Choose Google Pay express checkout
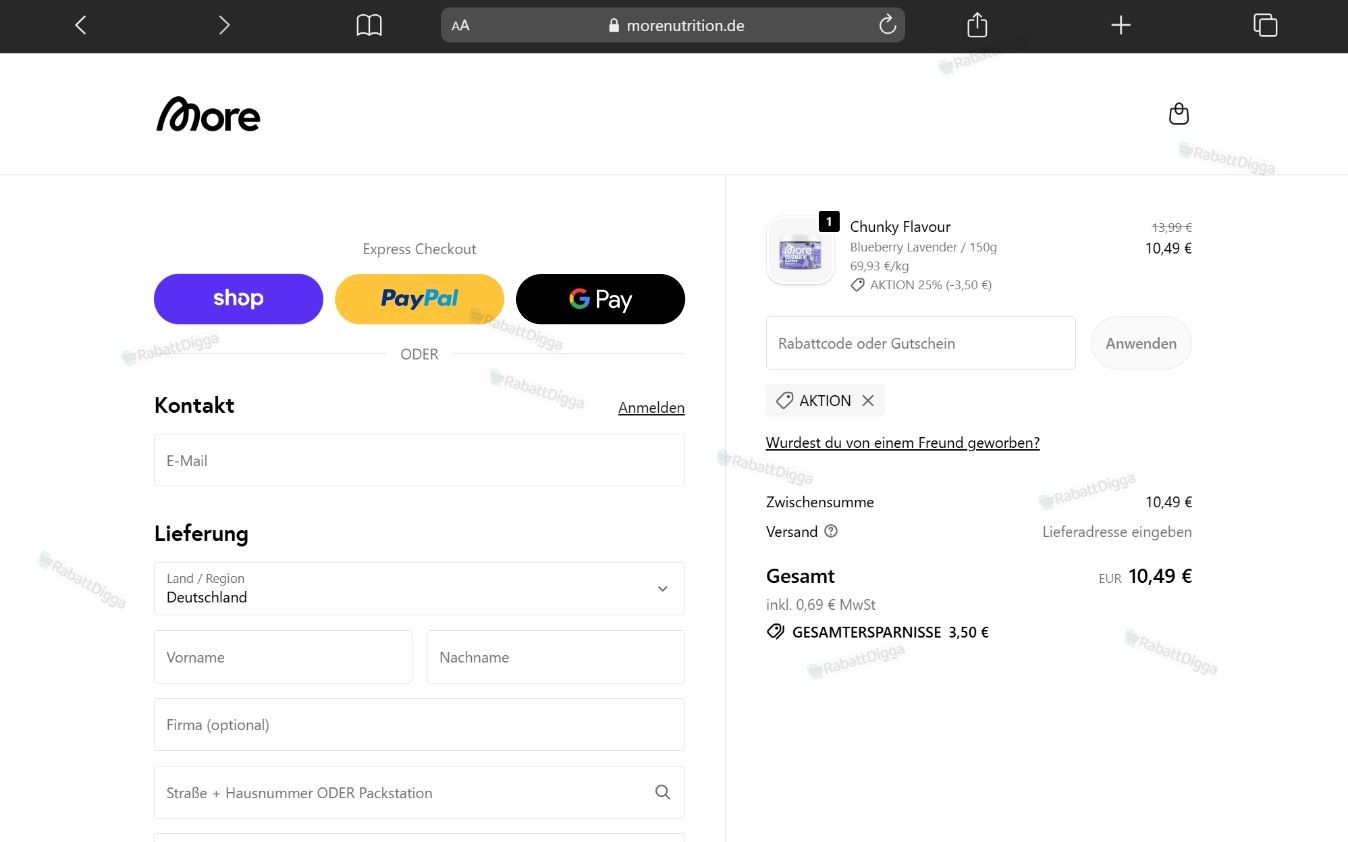 click(x=600, y=299)
